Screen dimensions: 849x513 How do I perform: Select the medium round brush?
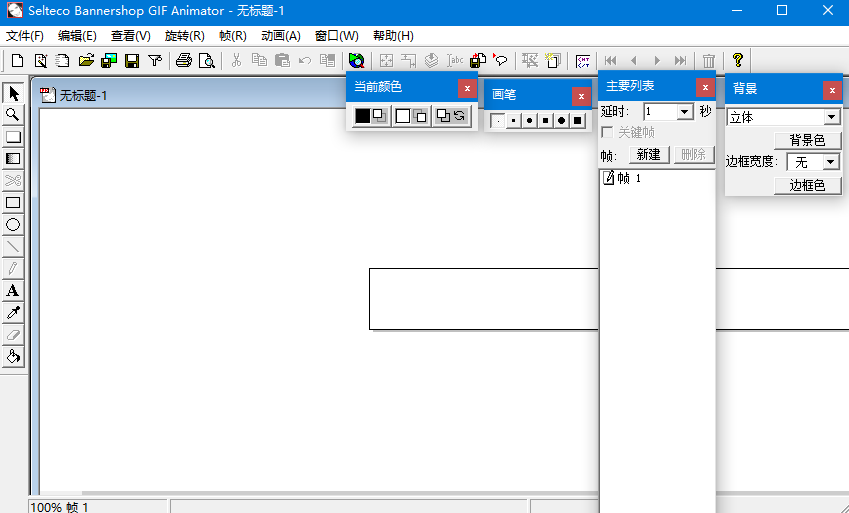tap(530, 121)
